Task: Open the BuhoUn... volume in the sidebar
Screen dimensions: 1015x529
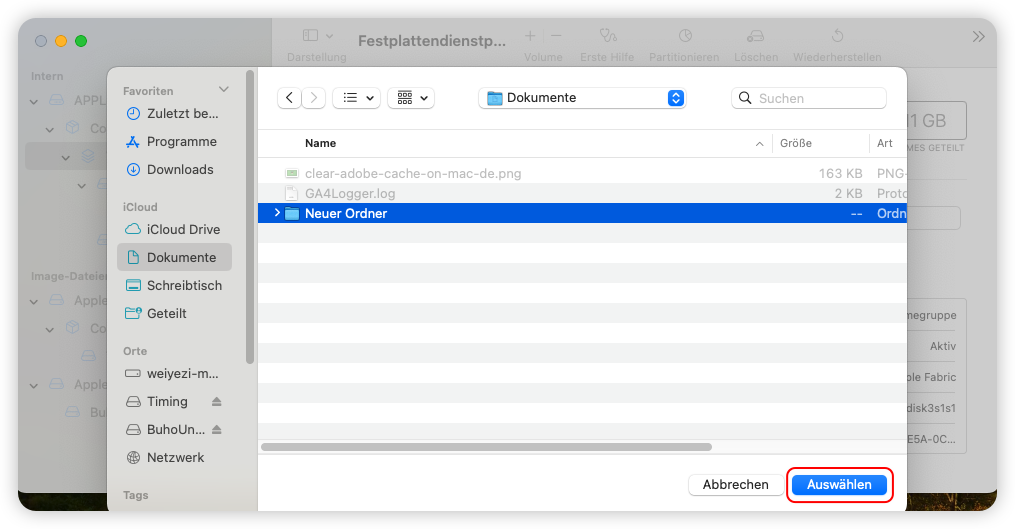Action: point(167,429)
